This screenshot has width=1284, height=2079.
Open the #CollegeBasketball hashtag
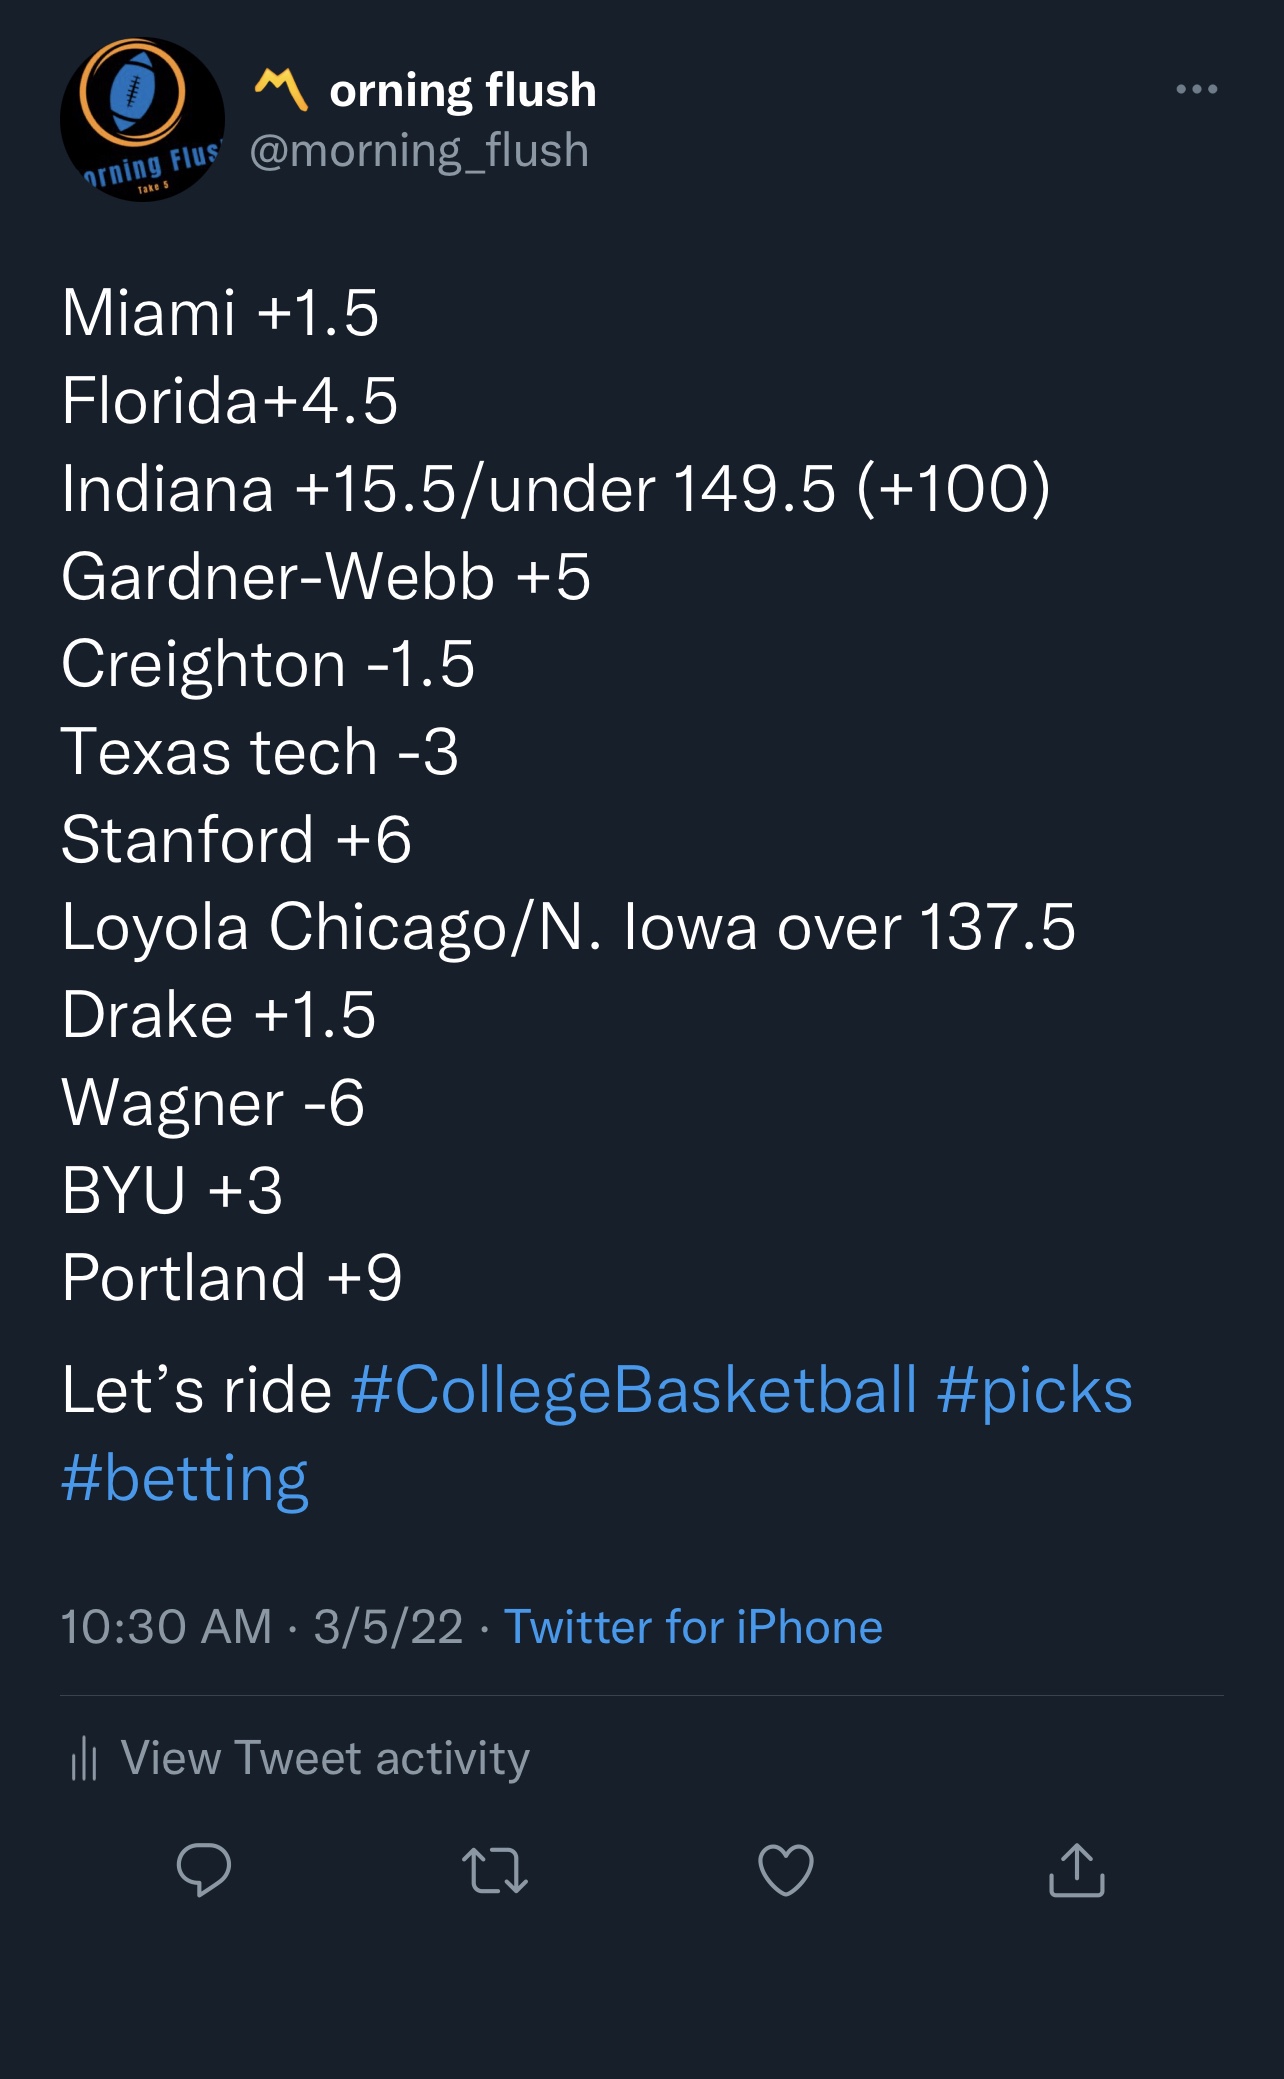coord(634,1390)
